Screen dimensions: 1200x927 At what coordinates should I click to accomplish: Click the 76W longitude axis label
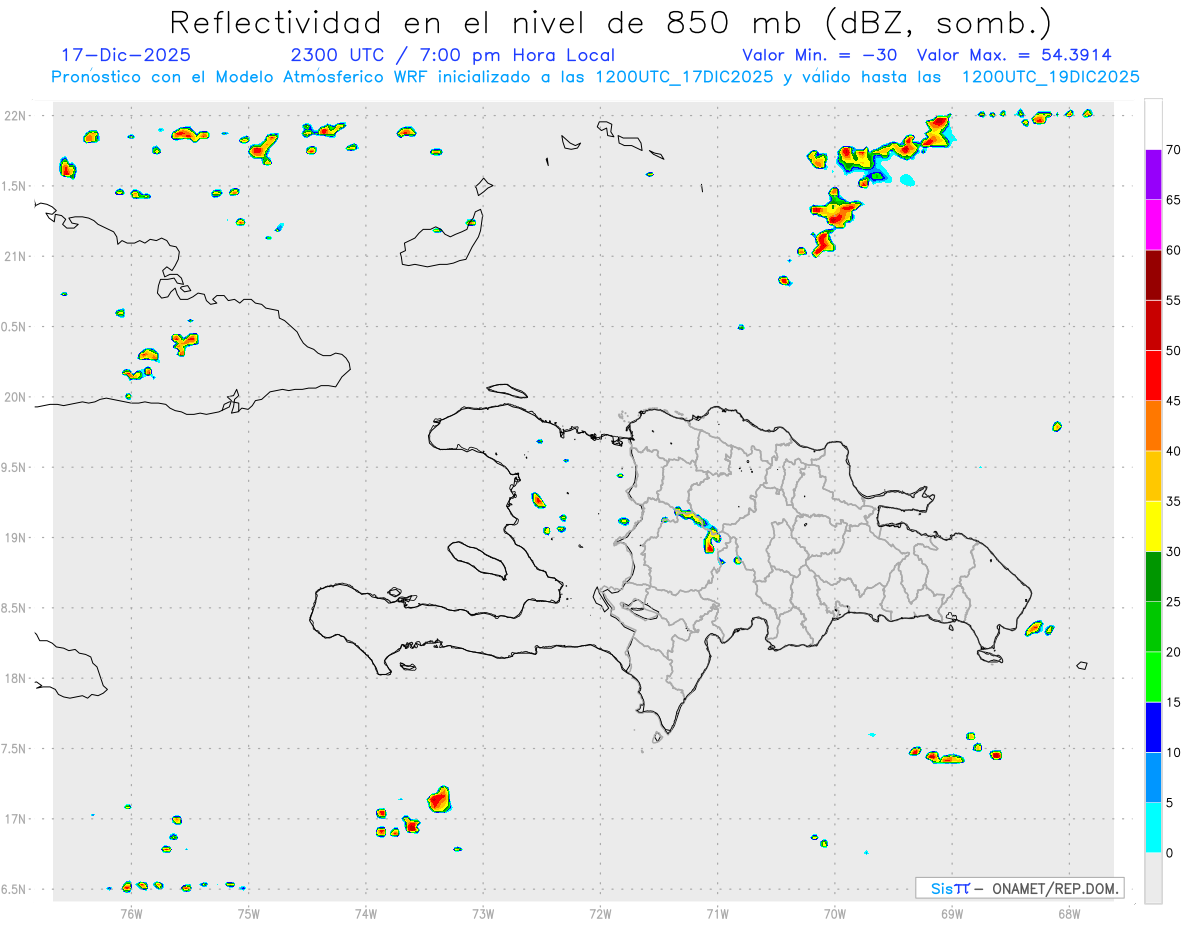tap(131, 912)
